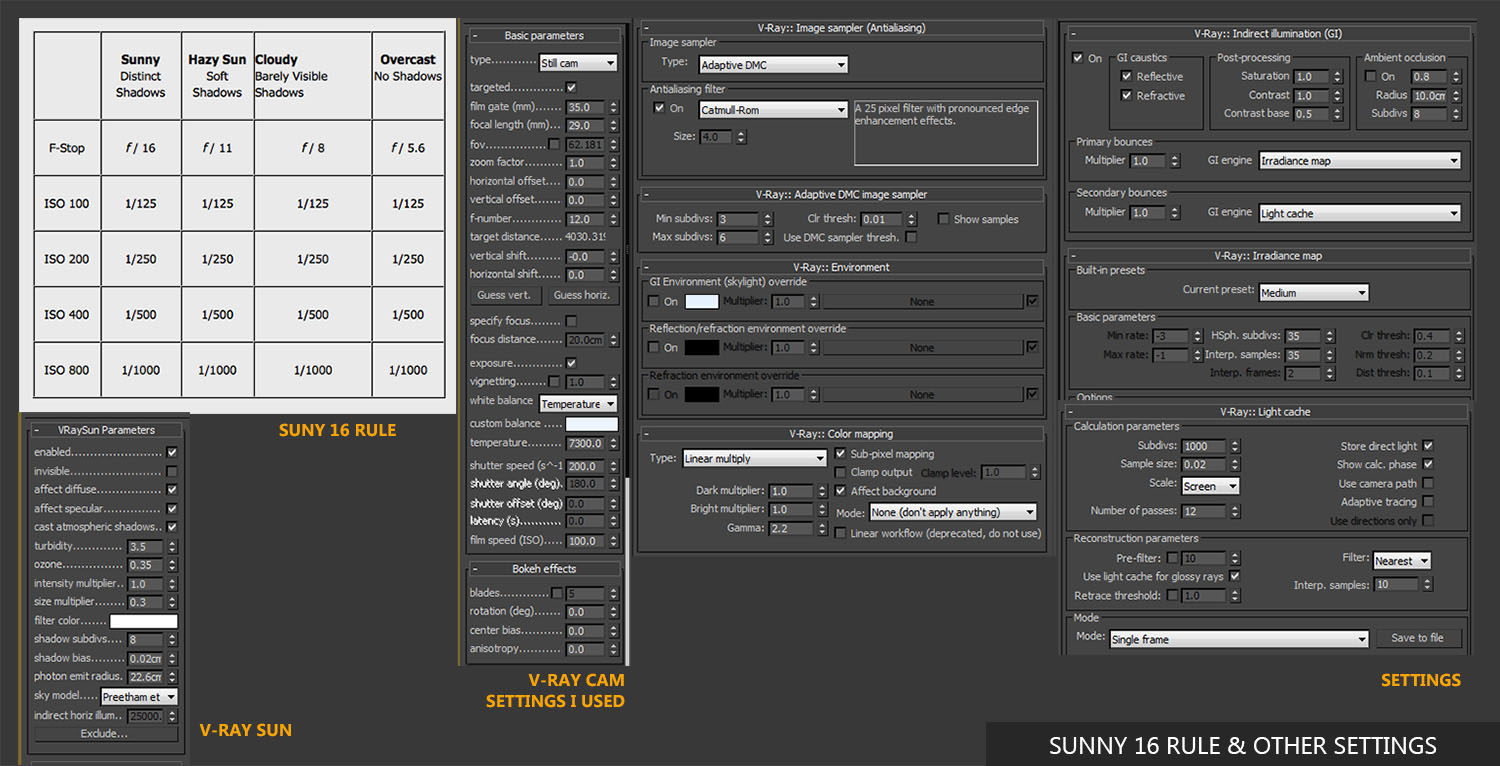The image size is (1500, 766).
Task: Open the camera type Still cam dropdown
Action: (x=577, y=62)
